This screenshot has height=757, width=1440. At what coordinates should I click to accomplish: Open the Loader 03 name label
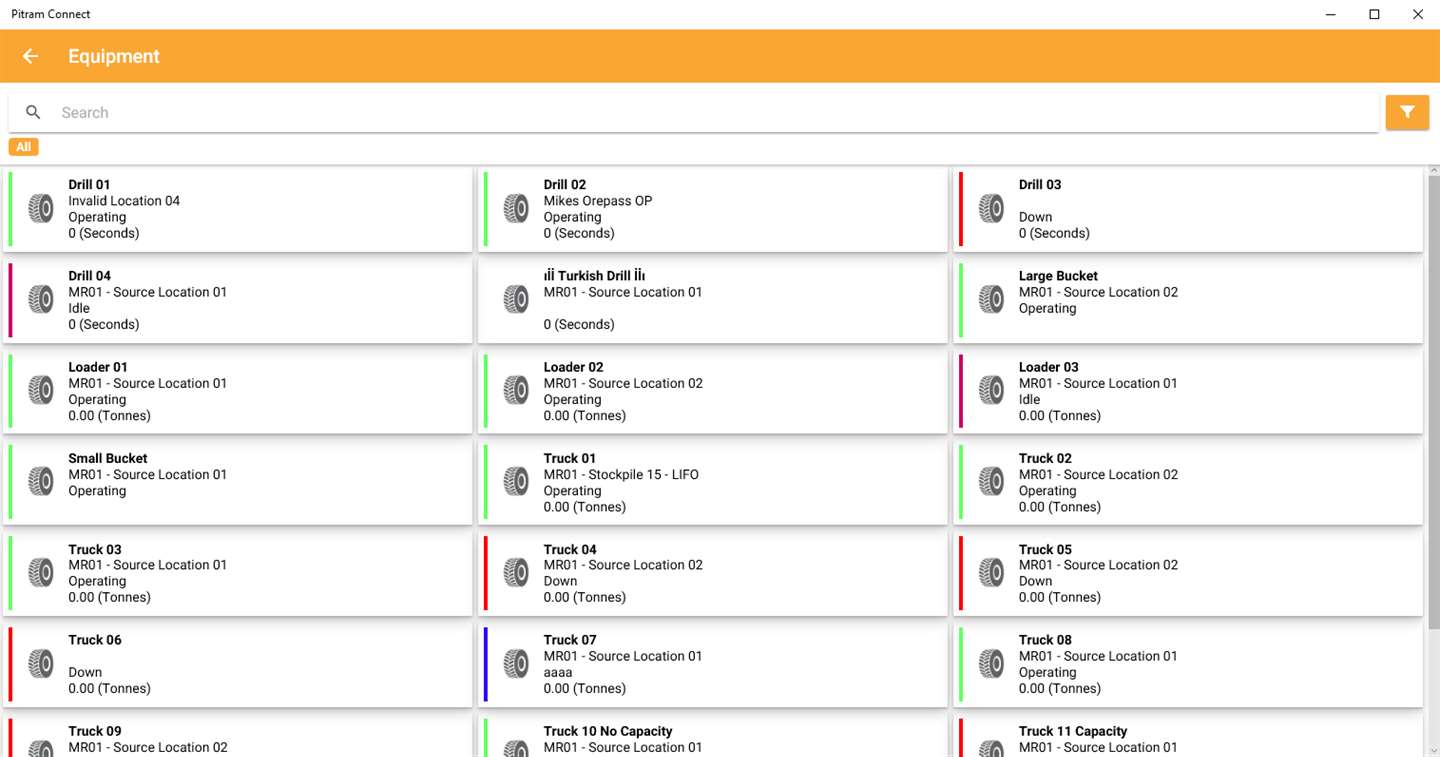pyautogui.click(x=1048, y=367)
